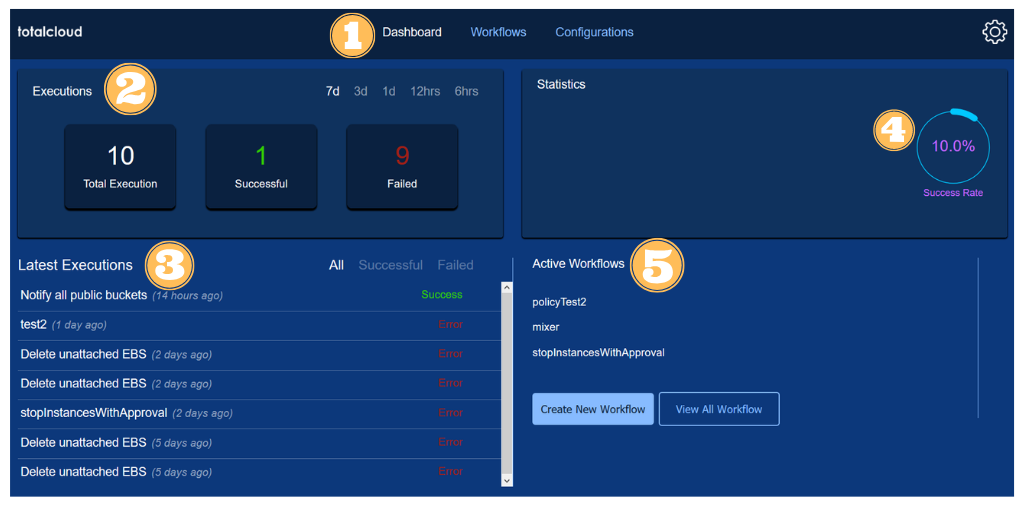Click the Executions panel heading

click(x=62, y=91)
